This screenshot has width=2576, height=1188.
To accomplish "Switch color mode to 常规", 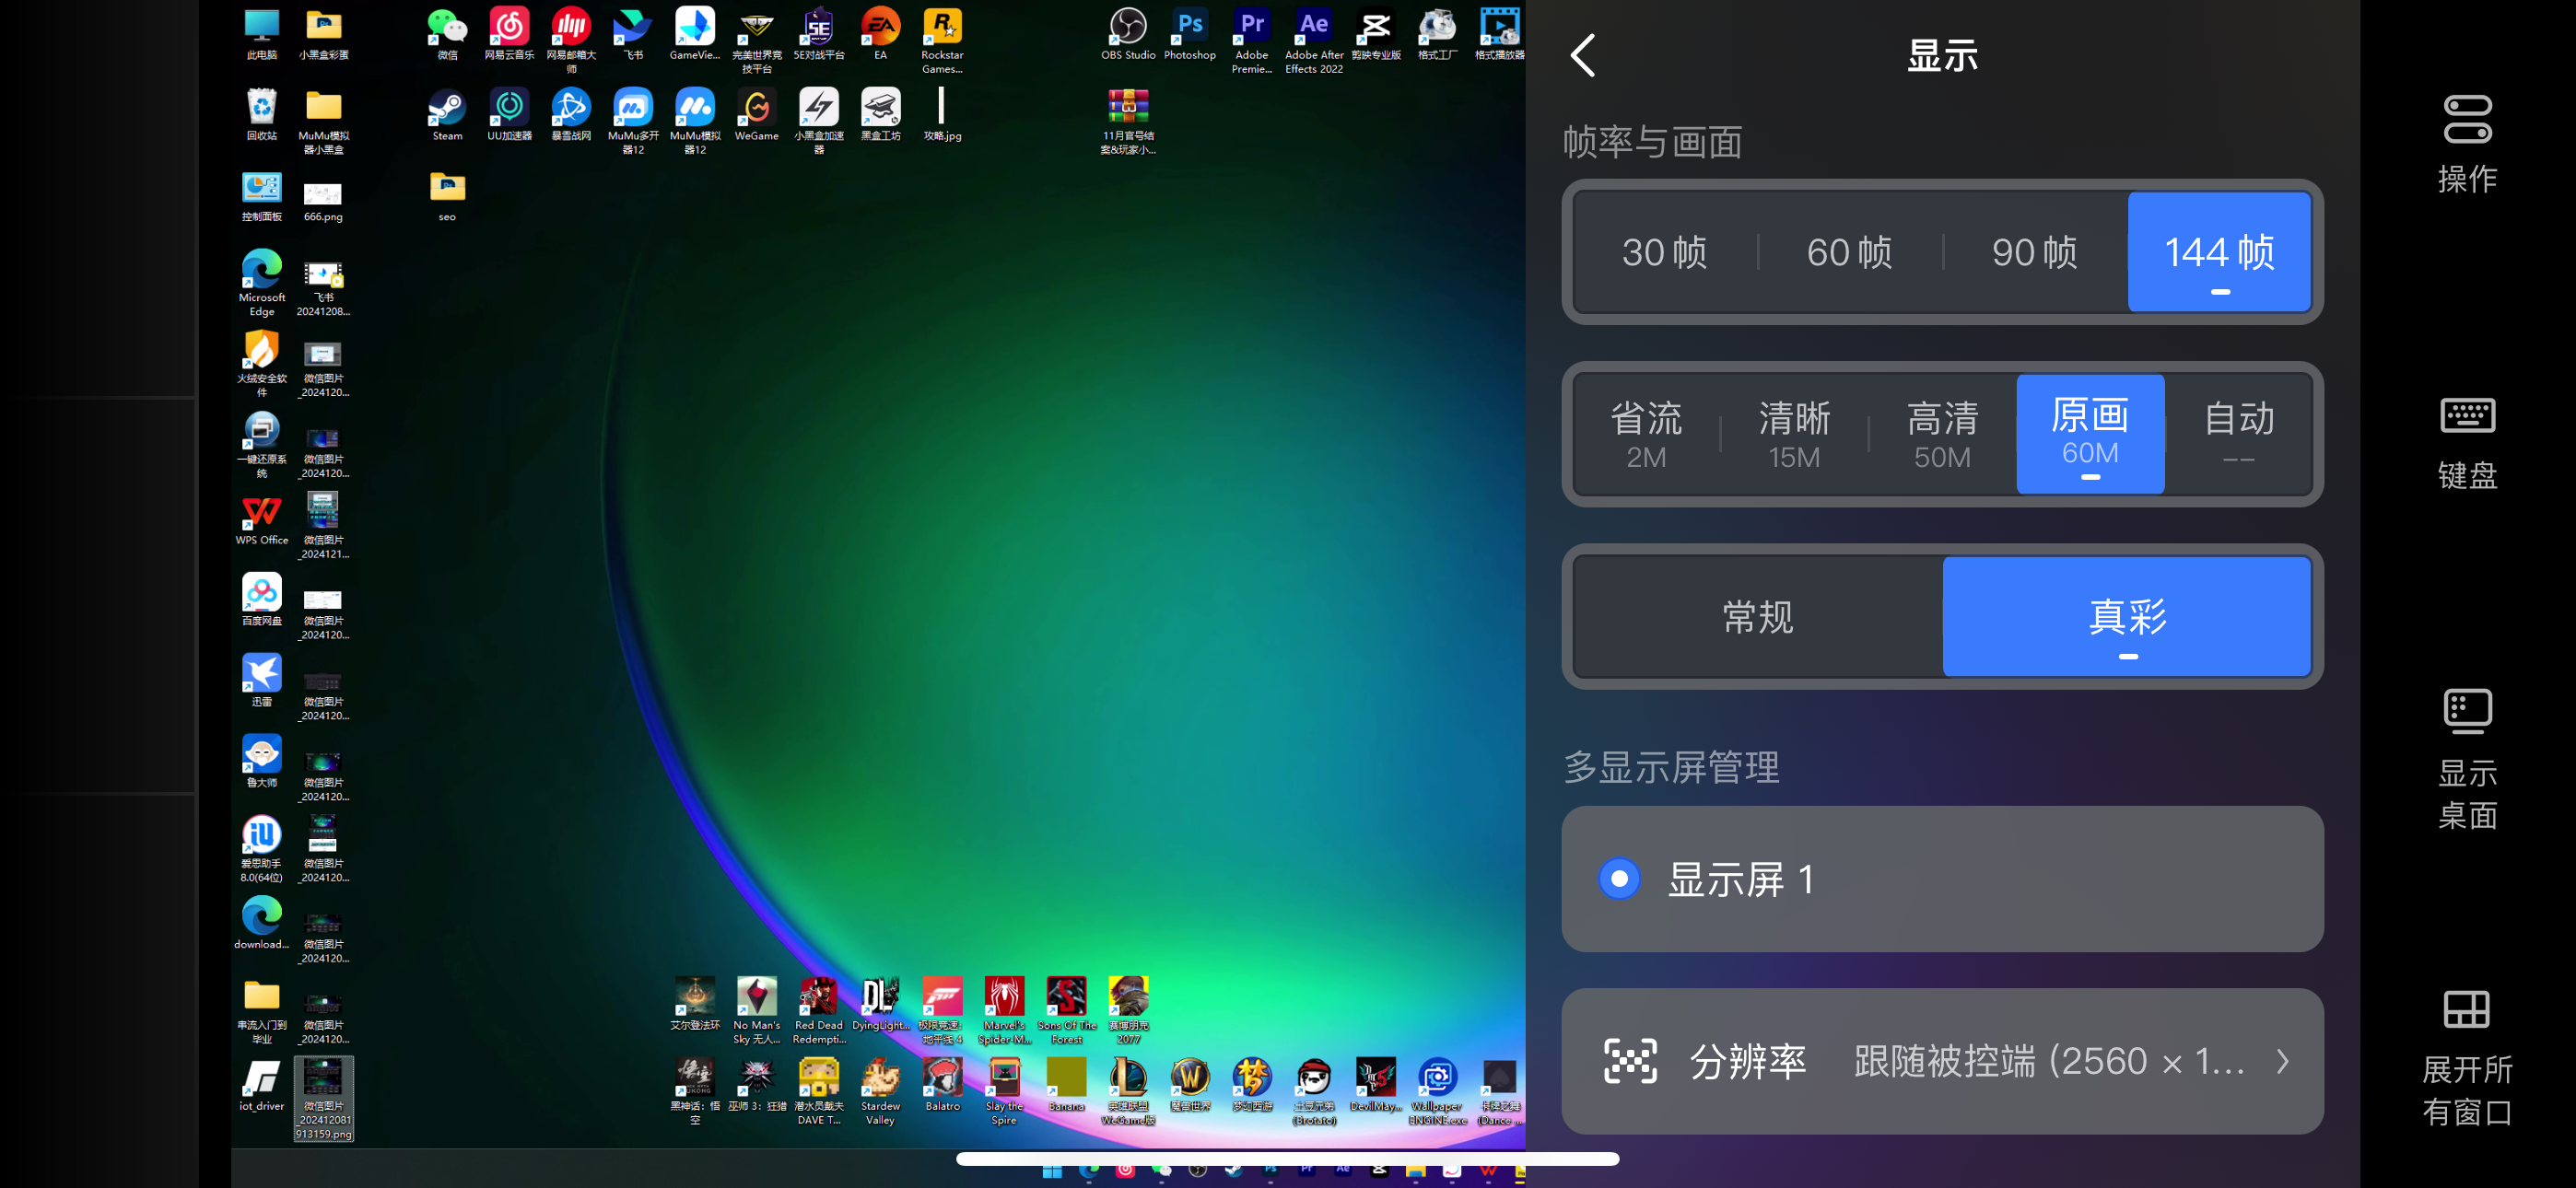I will point(1758,616).
